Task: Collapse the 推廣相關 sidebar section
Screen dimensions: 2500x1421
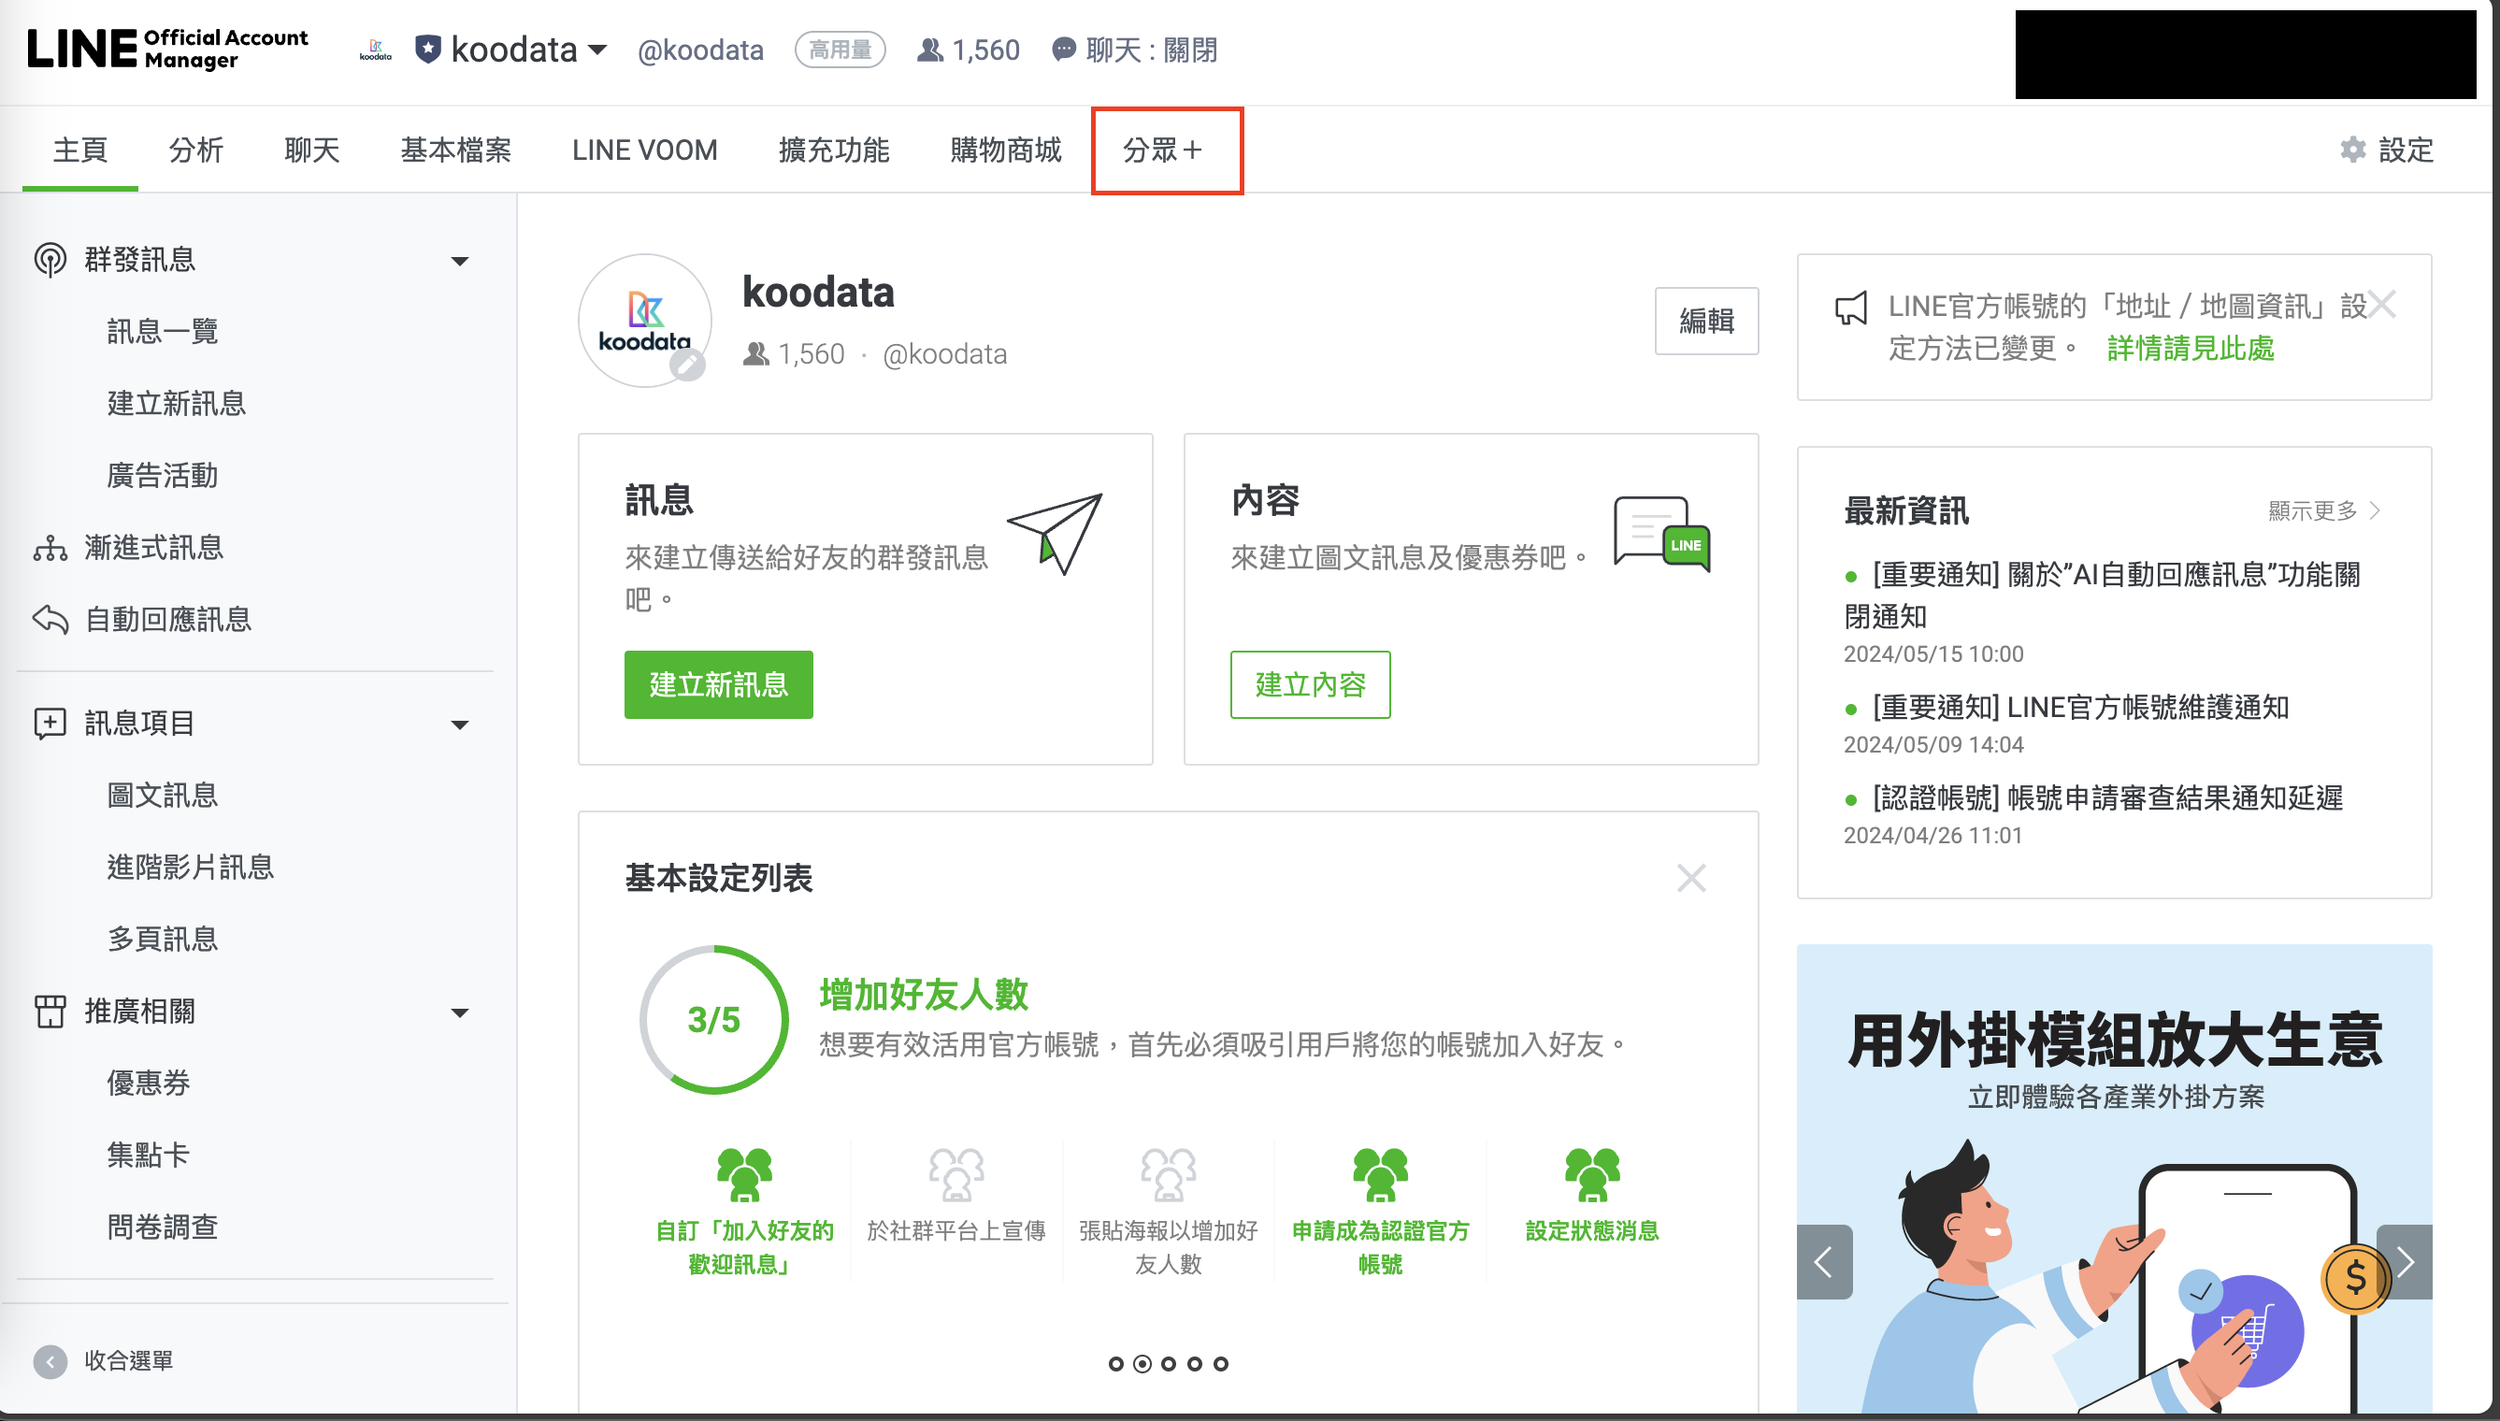Action: pyautogui.click(x=460, y=1013)
